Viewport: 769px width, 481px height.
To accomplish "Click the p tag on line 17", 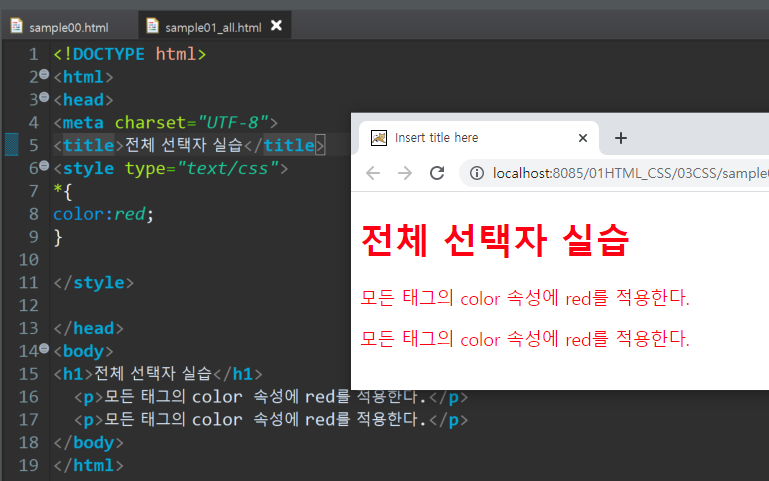I will pos(271,420).
